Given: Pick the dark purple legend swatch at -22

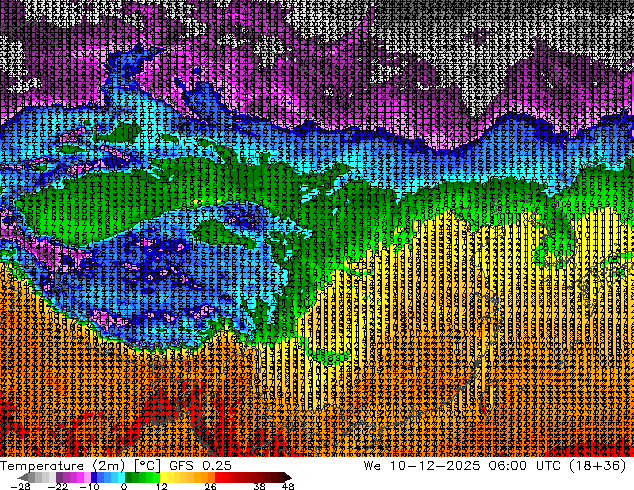Looking at the screenshot, I should [x=59, y=477].
